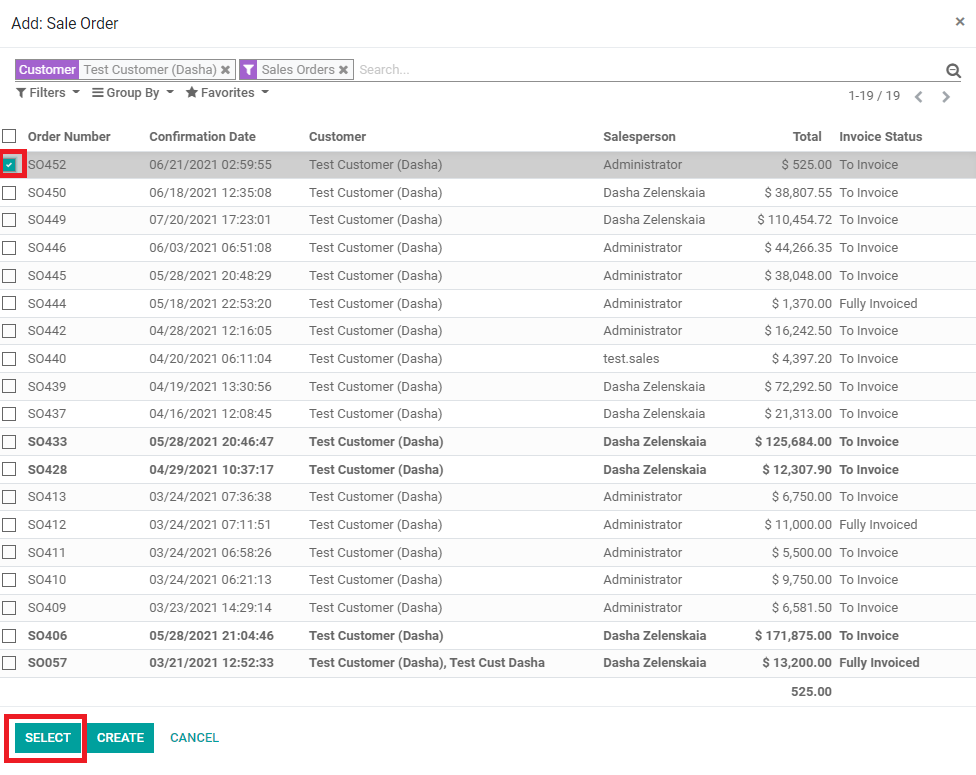Click the 525.00 sum footer value

811,692
